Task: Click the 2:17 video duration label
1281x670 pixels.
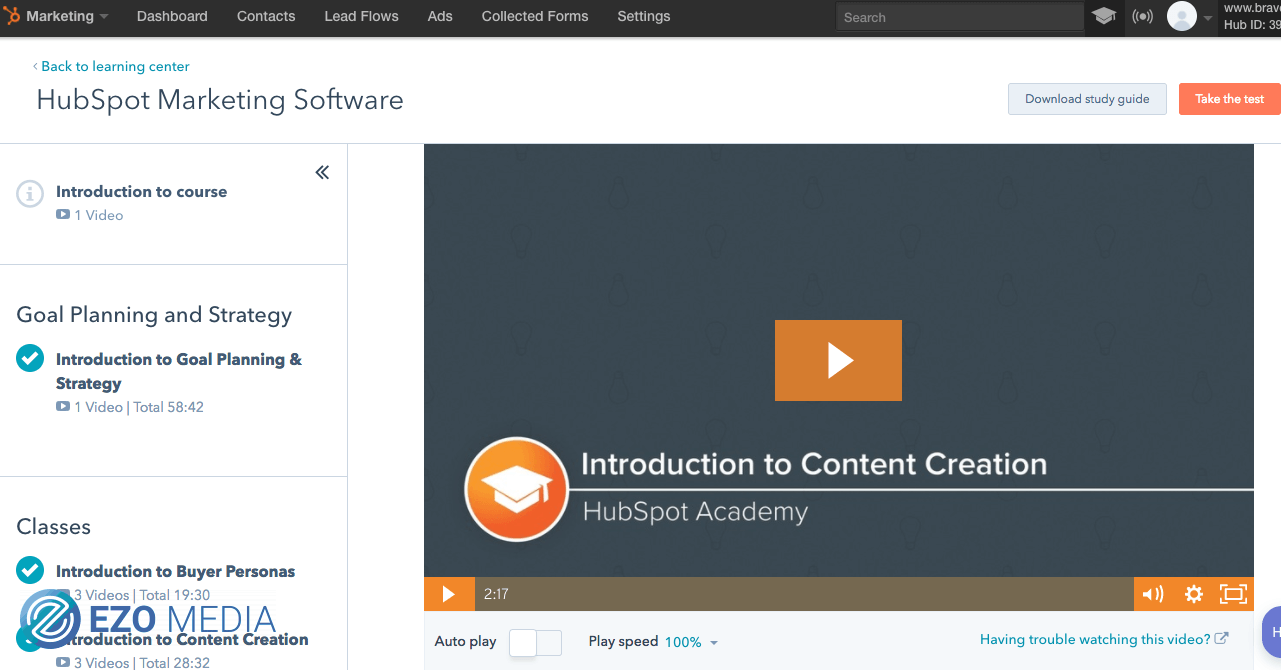Action: point(496,594)
